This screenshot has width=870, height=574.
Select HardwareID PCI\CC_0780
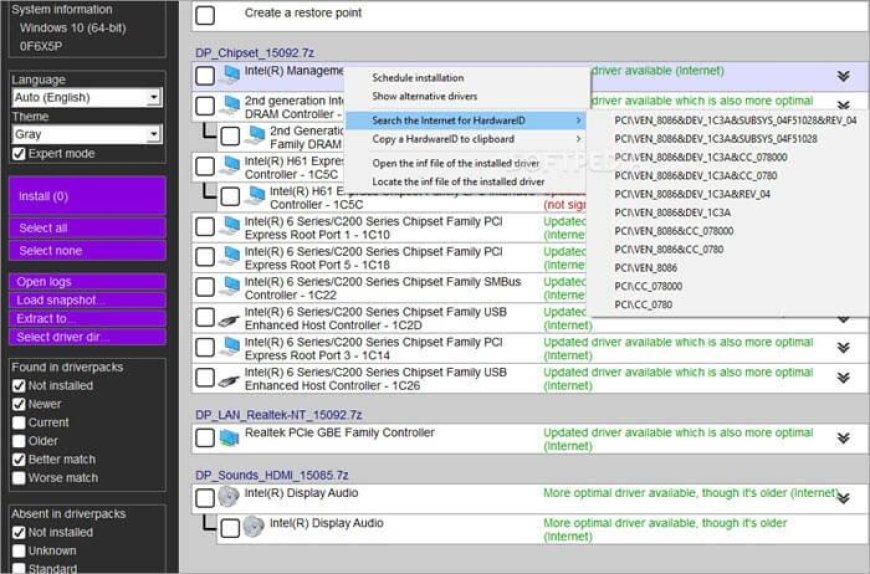[x=643, y=304]
